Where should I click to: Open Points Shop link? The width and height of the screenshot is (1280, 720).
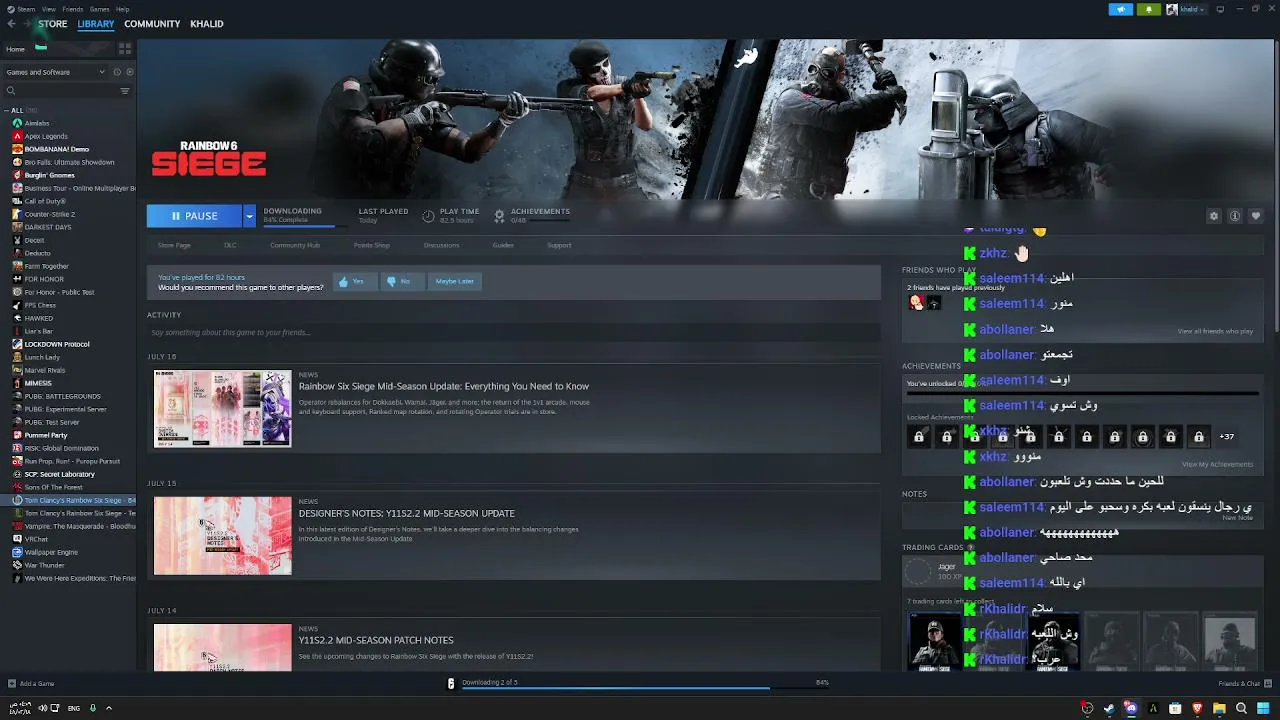click(x=372, y=245)
